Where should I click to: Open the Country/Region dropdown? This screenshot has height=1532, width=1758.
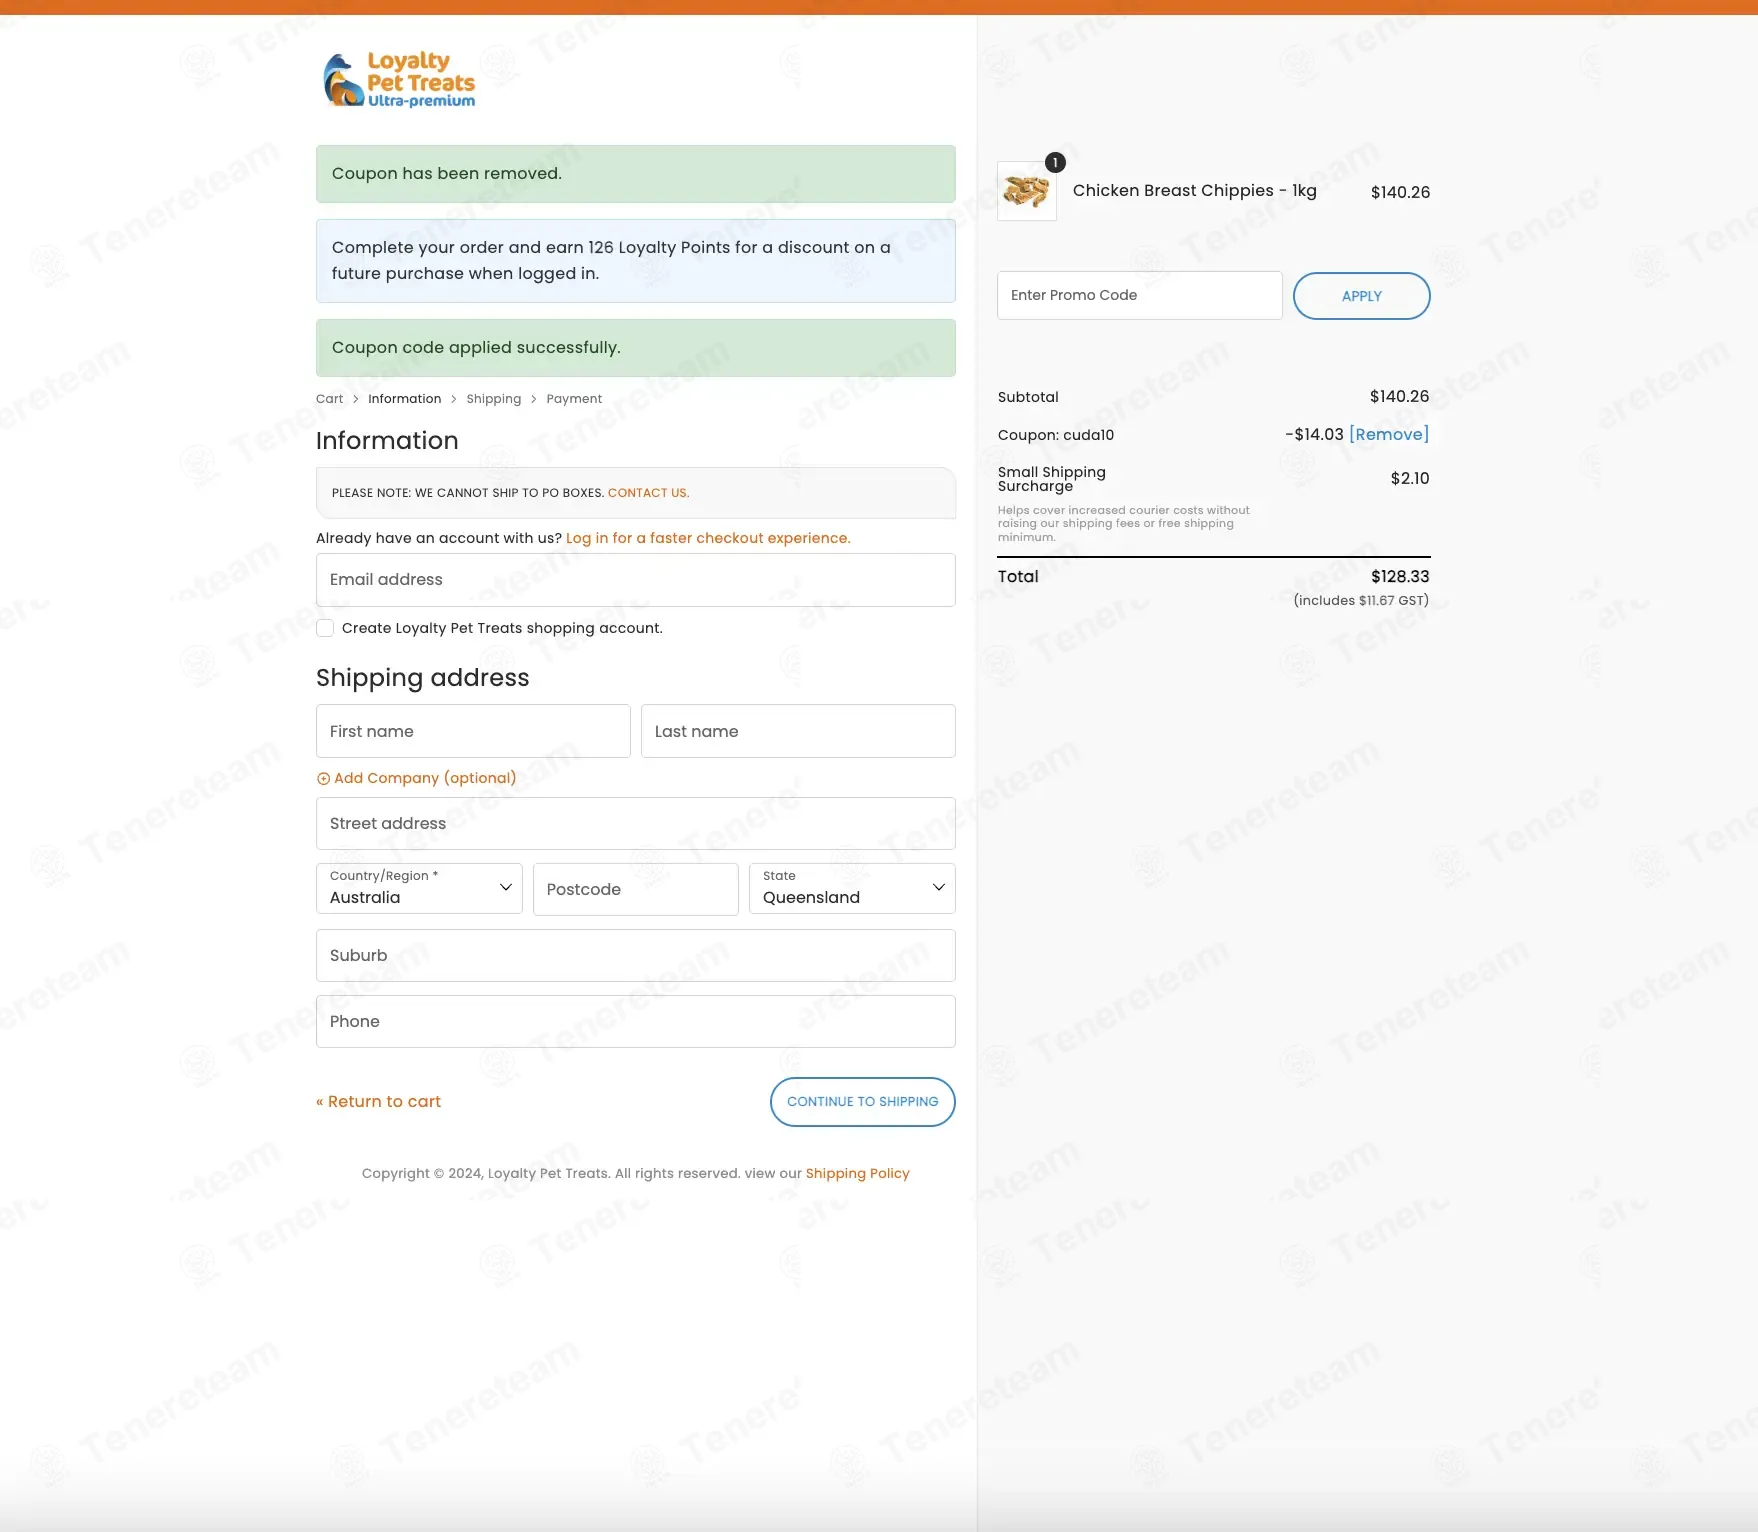click(x=419, y=888)
